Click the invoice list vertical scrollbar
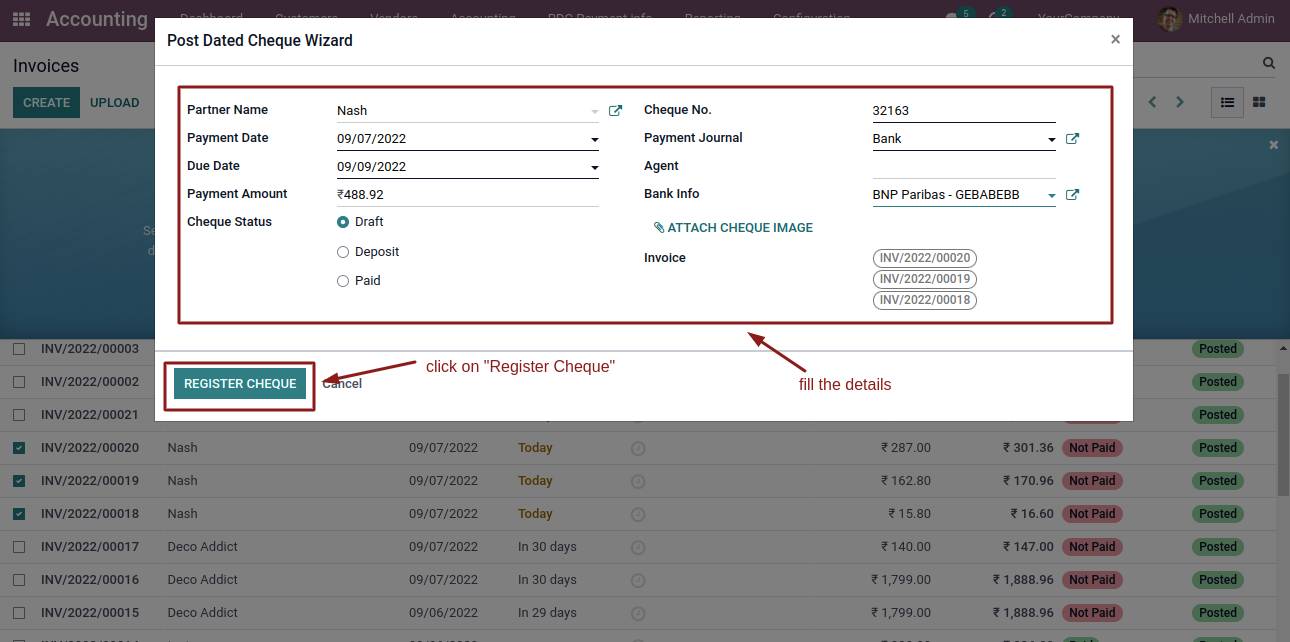This screenshot has width=1290, height=642. (1283, 435)
